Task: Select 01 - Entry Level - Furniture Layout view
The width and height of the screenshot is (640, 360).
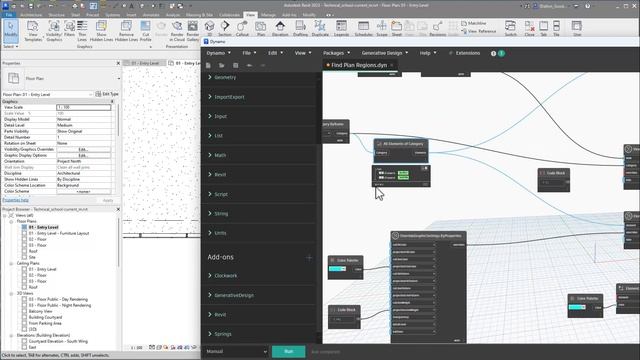Action: click(x=59, y=233)
